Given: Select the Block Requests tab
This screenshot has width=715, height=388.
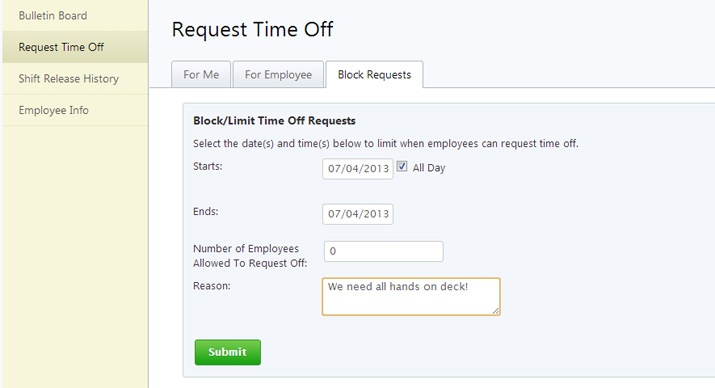Looking at the screenshot, I should [x=374, y=74].
